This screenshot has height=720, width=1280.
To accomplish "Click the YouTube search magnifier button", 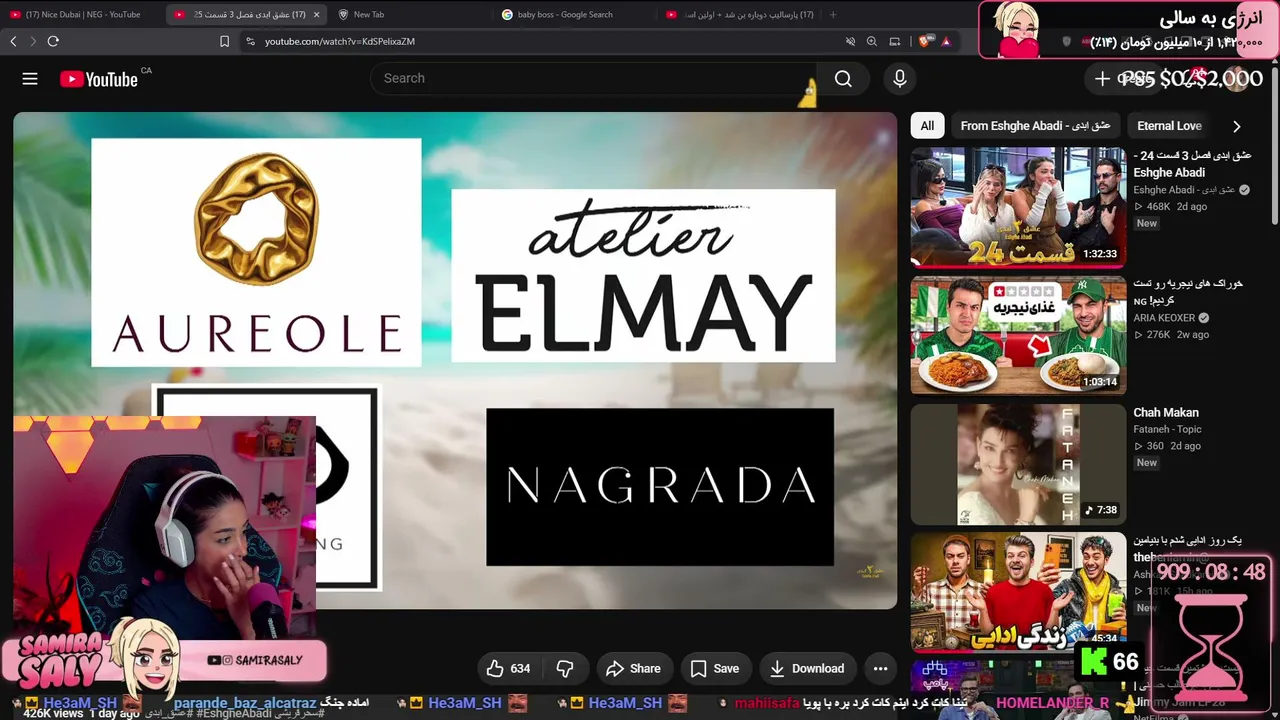I will (x=843, y=79).
